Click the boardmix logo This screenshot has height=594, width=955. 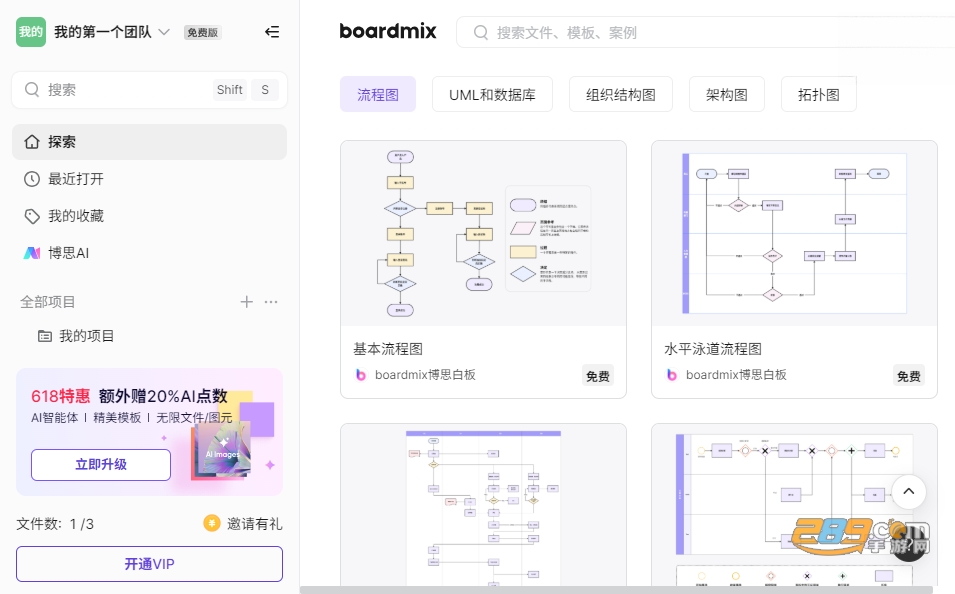tap(388, 31)
